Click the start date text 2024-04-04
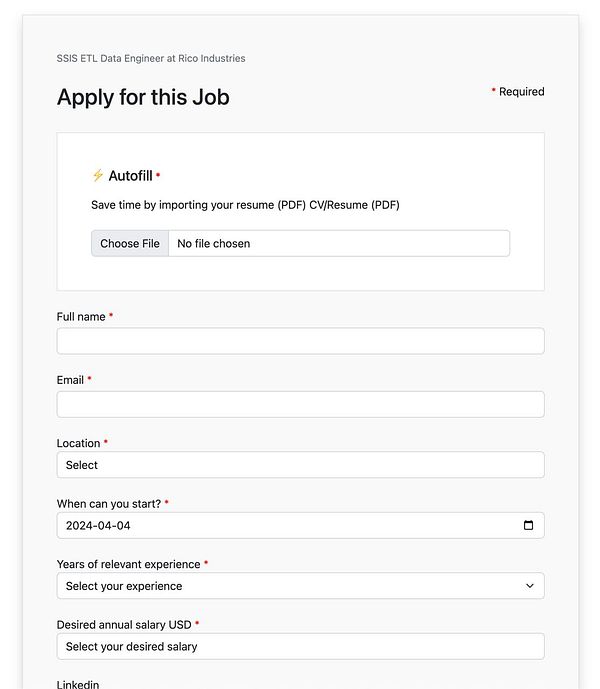 click(98, 526)
